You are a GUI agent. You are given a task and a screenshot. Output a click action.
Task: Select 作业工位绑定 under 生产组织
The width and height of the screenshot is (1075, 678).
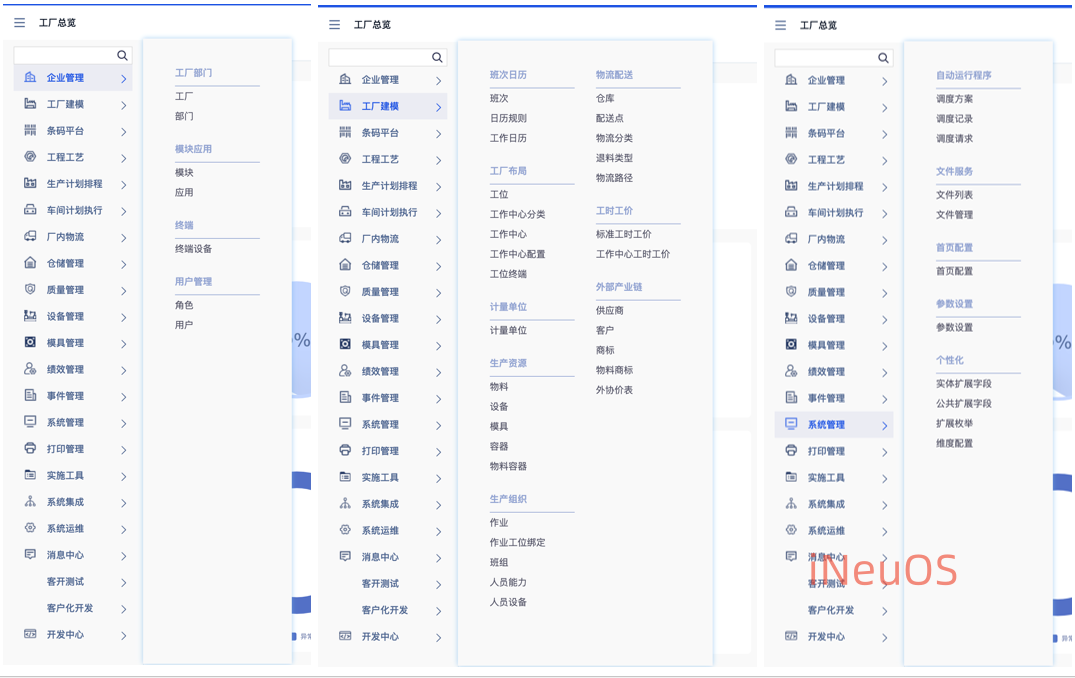pos(517,543)
